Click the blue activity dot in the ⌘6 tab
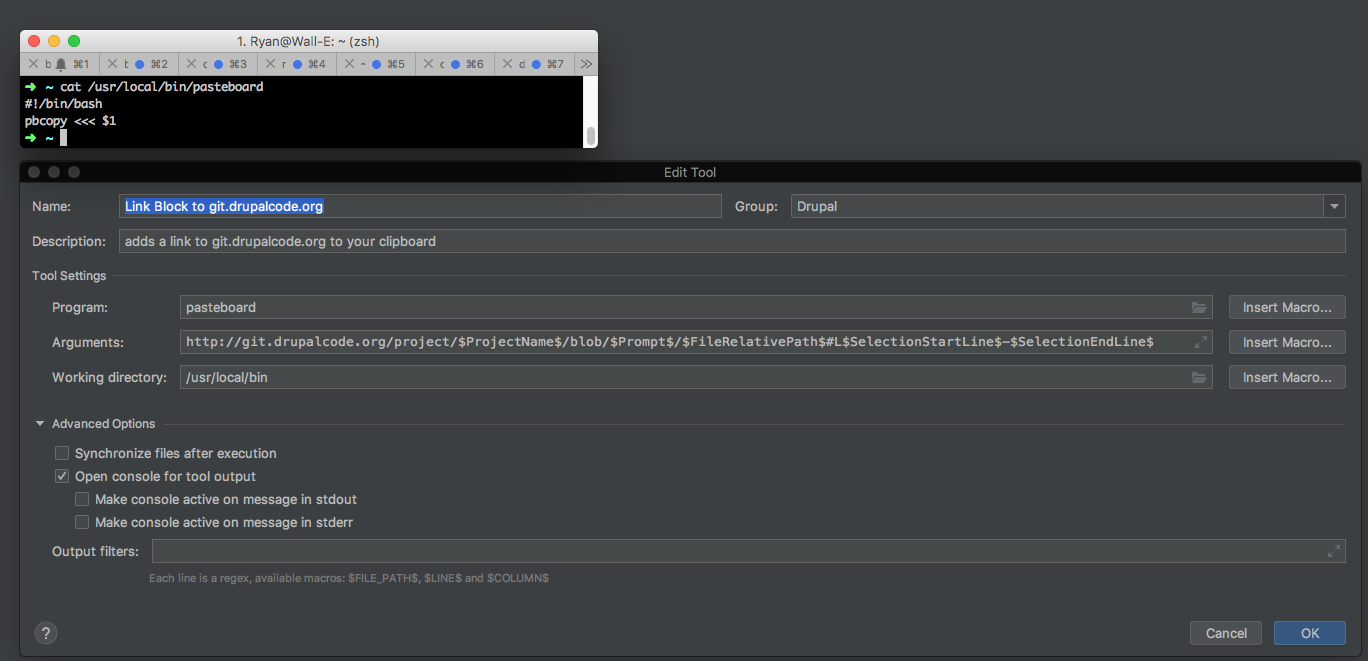The image size is (1368, 661). click(x=455, y=64)
